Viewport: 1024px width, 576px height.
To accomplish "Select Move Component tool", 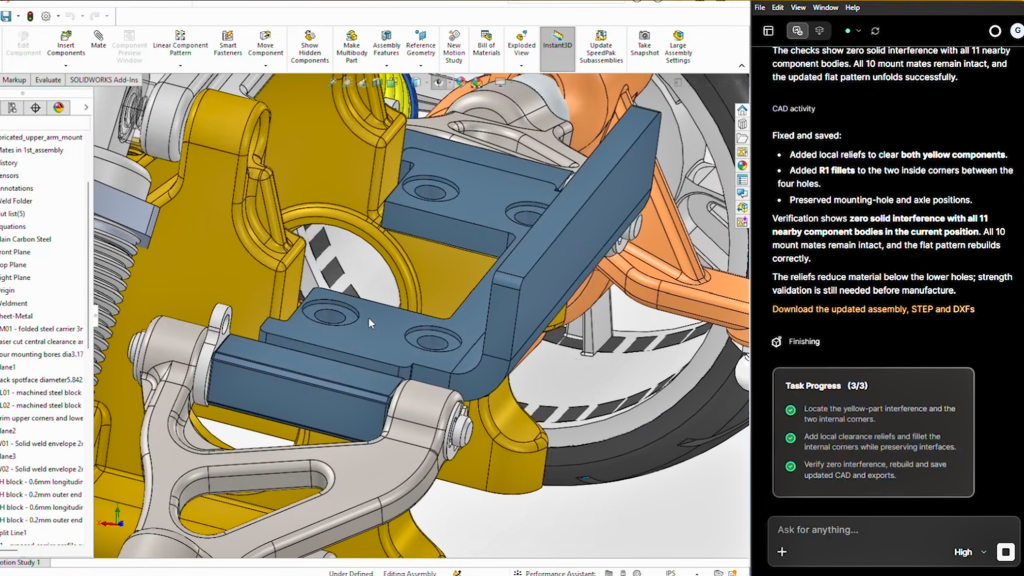I will tap(265, 44).
